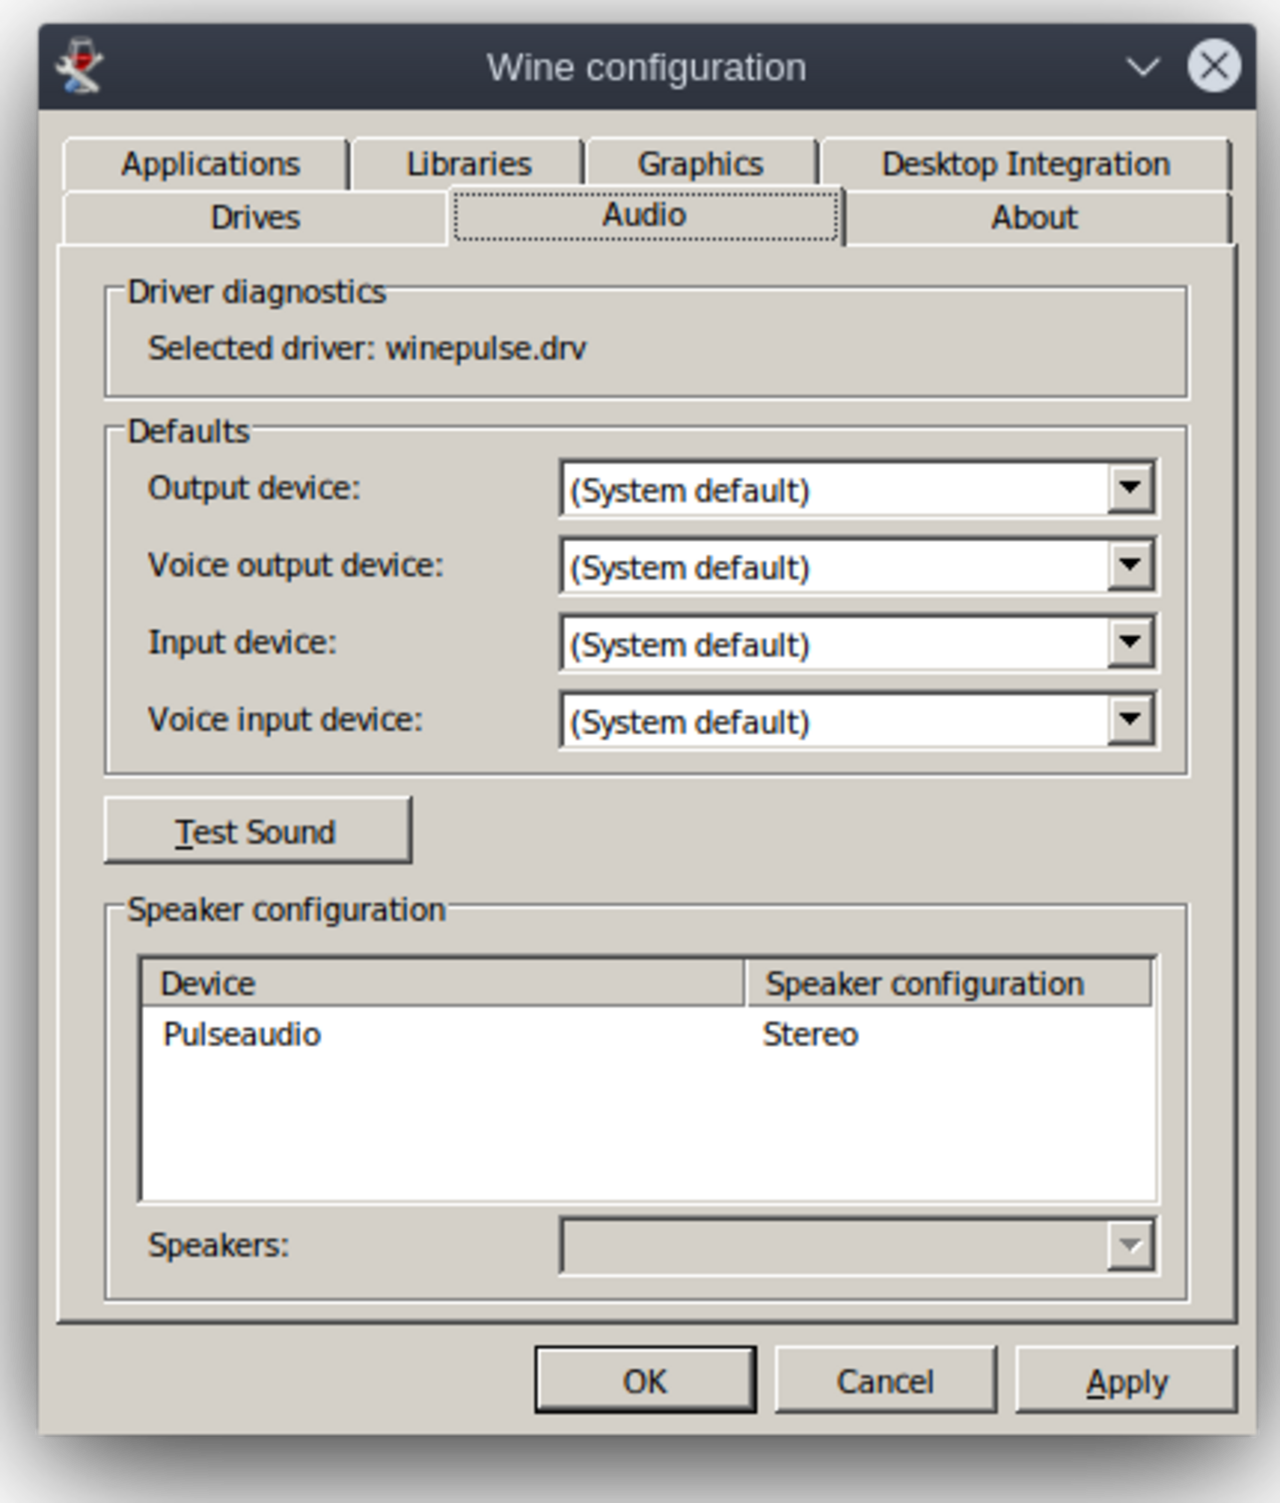Image resolution: width=1280 pixels, height=1503 pixels.
Task: Go to the Graphics tab
Action: (x=700, y=164)
